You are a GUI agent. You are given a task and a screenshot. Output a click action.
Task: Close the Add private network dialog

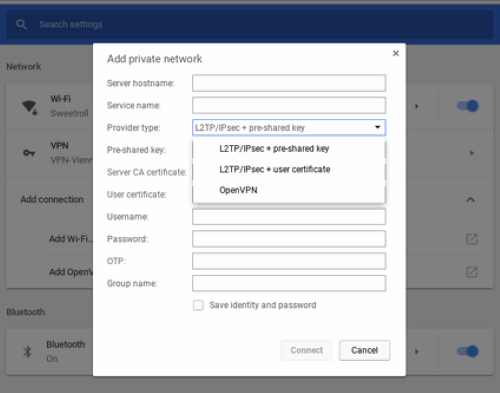click(x=396, y=53)
